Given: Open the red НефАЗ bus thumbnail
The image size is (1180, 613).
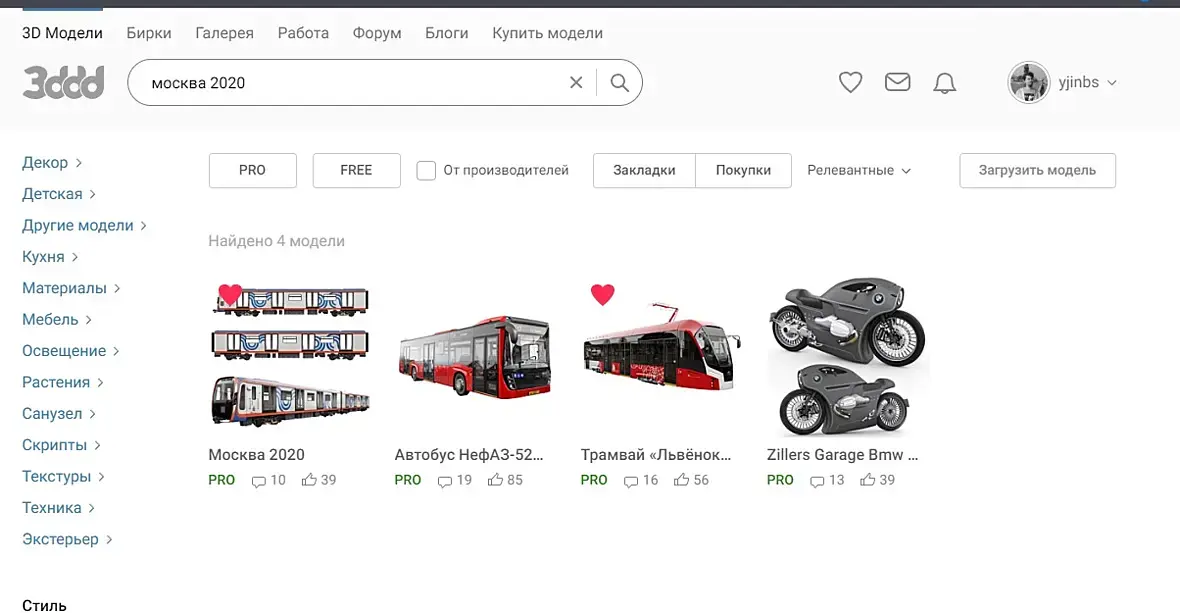Looking at the screenshot, I should (476, 357).
